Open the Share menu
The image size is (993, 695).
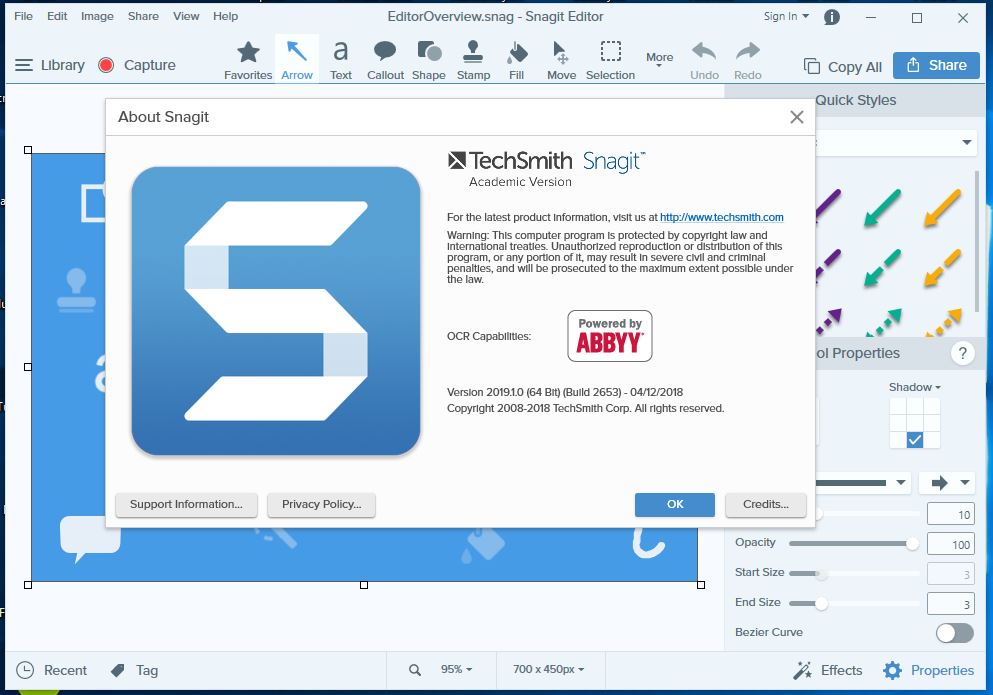coord(143,16)
